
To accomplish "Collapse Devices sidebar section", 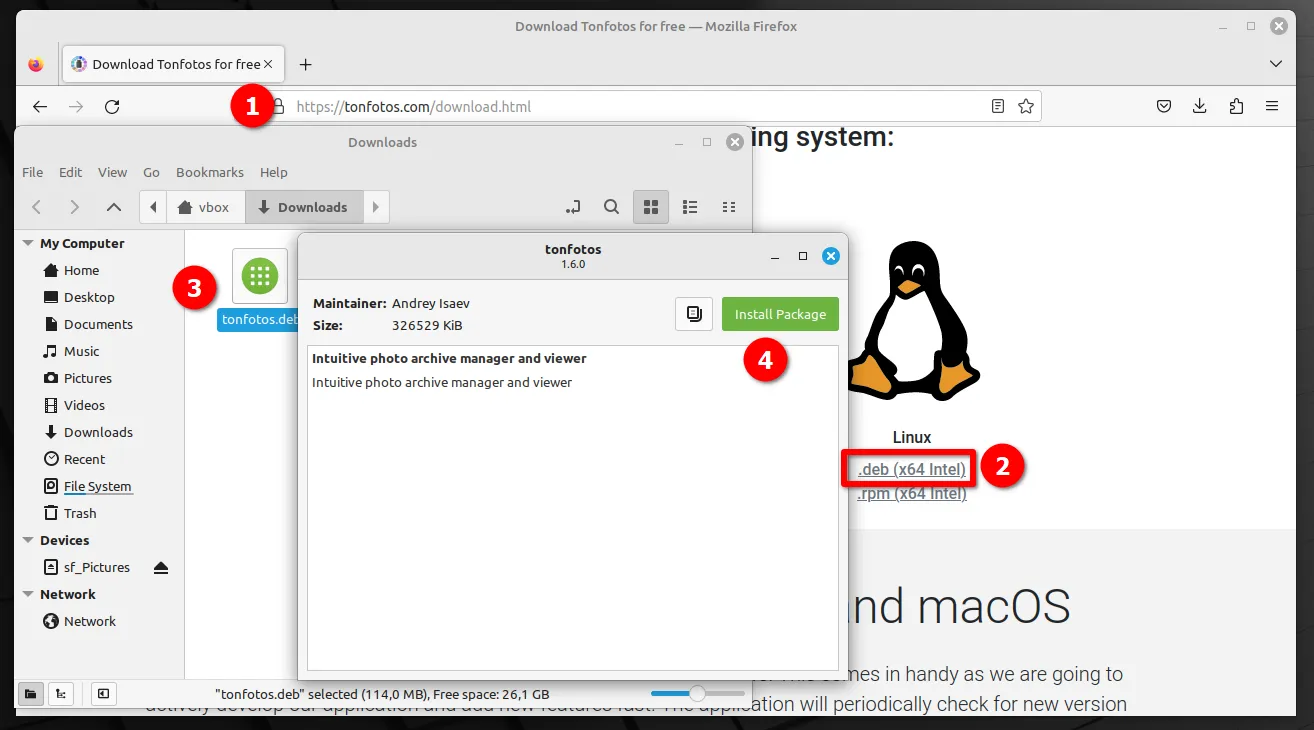I will click(28, 541).
